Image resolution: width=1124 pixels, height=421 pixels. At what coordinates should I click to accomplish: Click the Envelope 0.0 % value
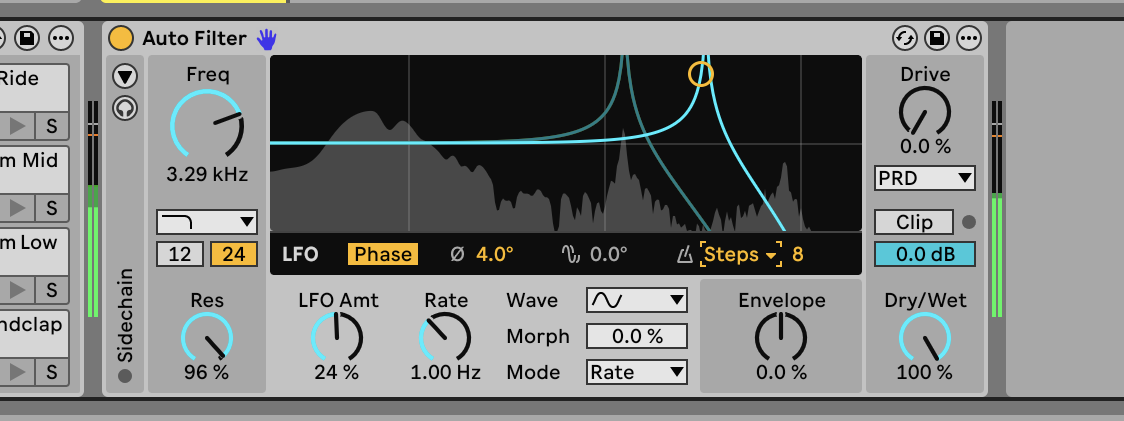pos(781,372)
